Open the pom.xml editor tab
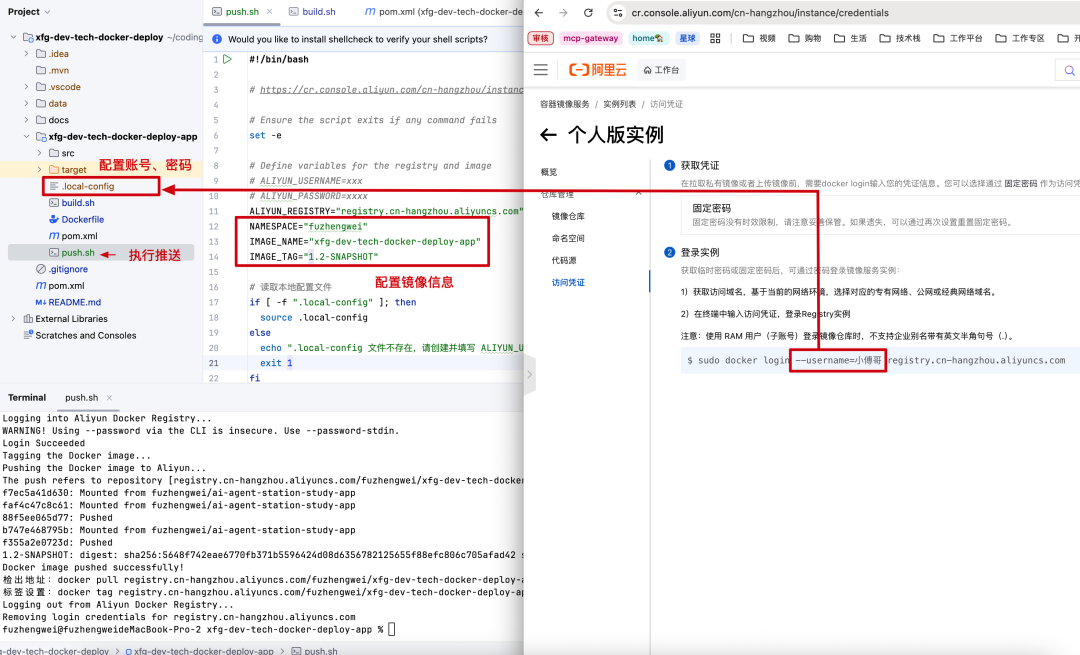 coord(443,12)
